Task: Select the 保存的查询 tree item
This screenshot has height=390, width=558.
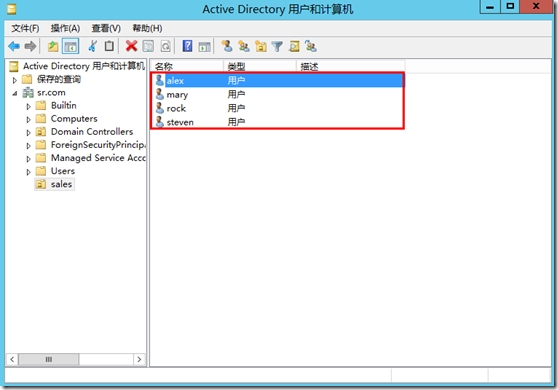Action: [59, 79]
